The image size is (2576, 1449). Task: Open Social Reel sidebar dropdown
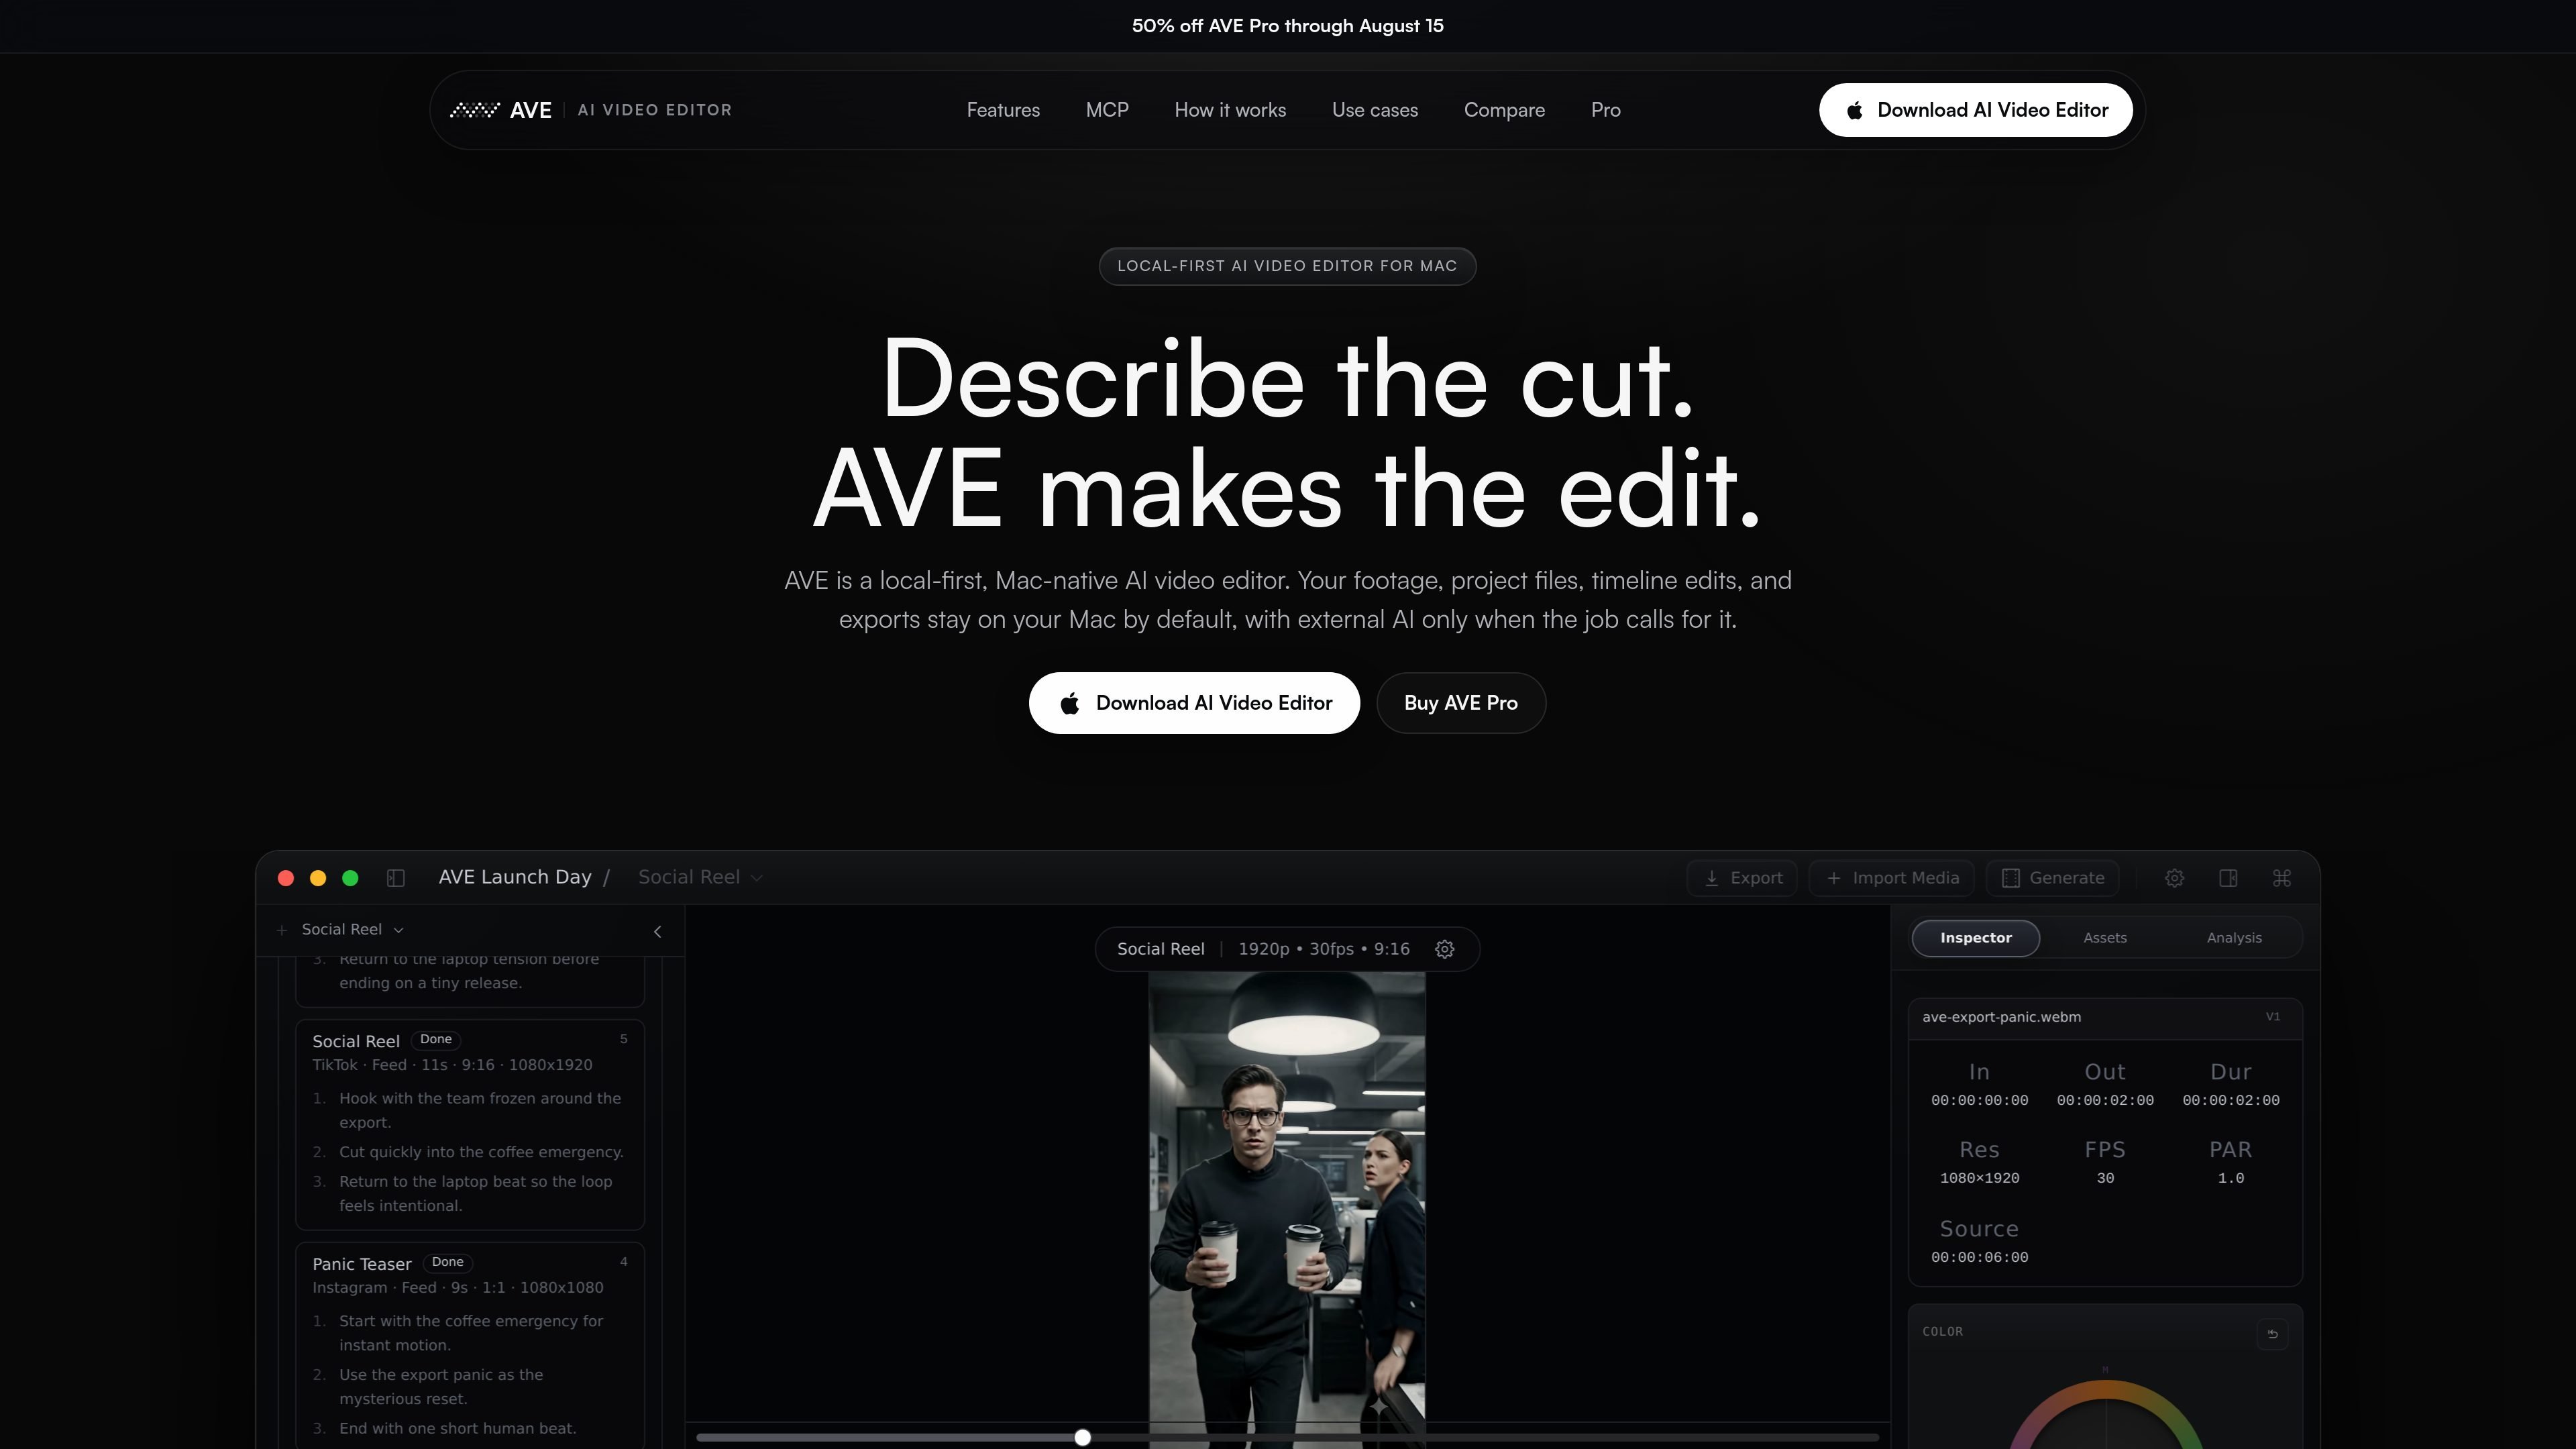click(353, 930)
